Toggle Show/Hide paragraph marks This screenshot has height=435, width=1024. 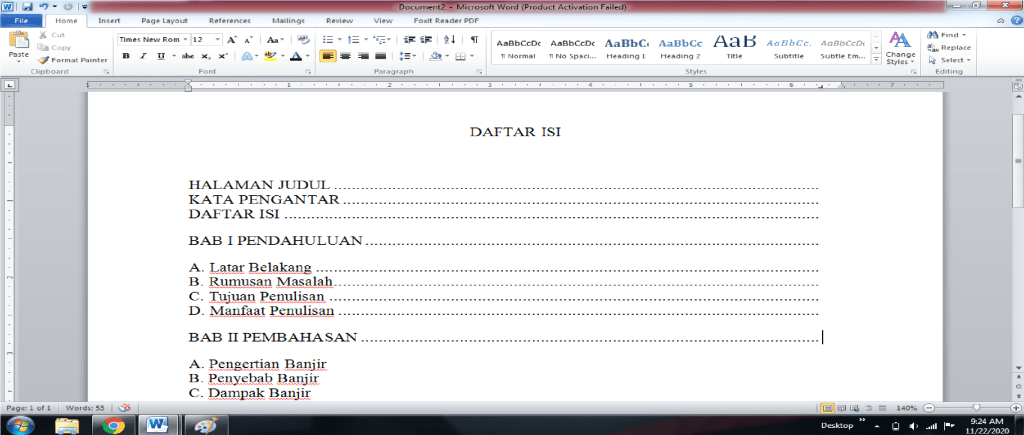coord(473,39)
